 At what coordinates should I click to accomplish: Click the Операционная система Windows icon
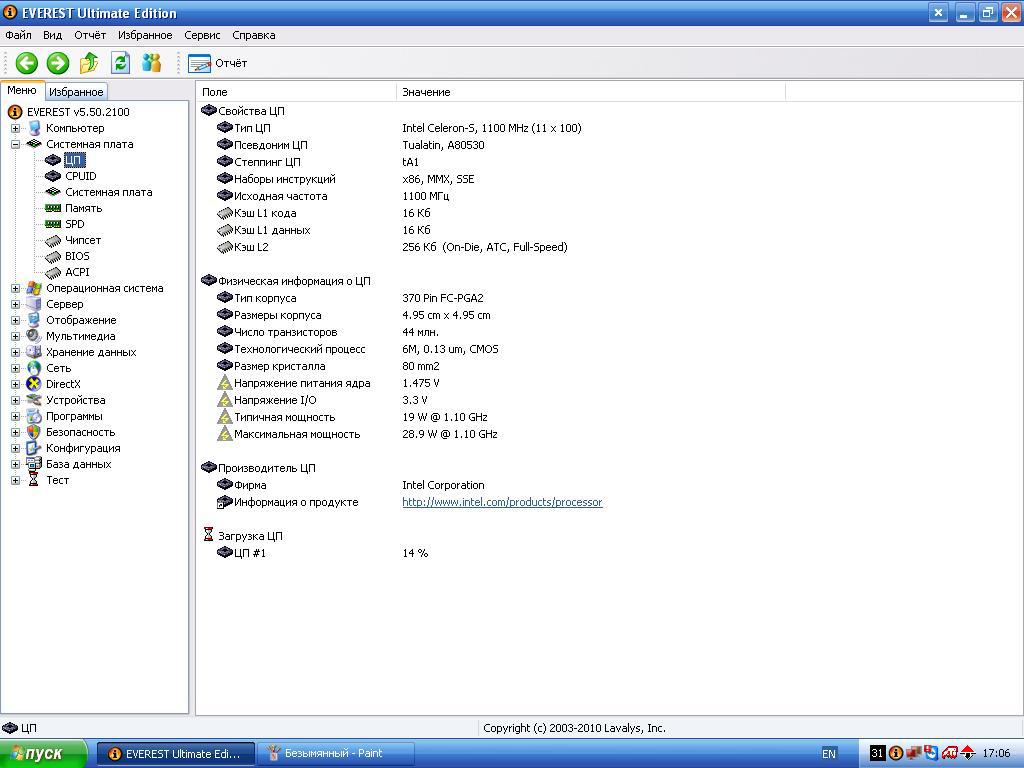[x=34, y=288]
